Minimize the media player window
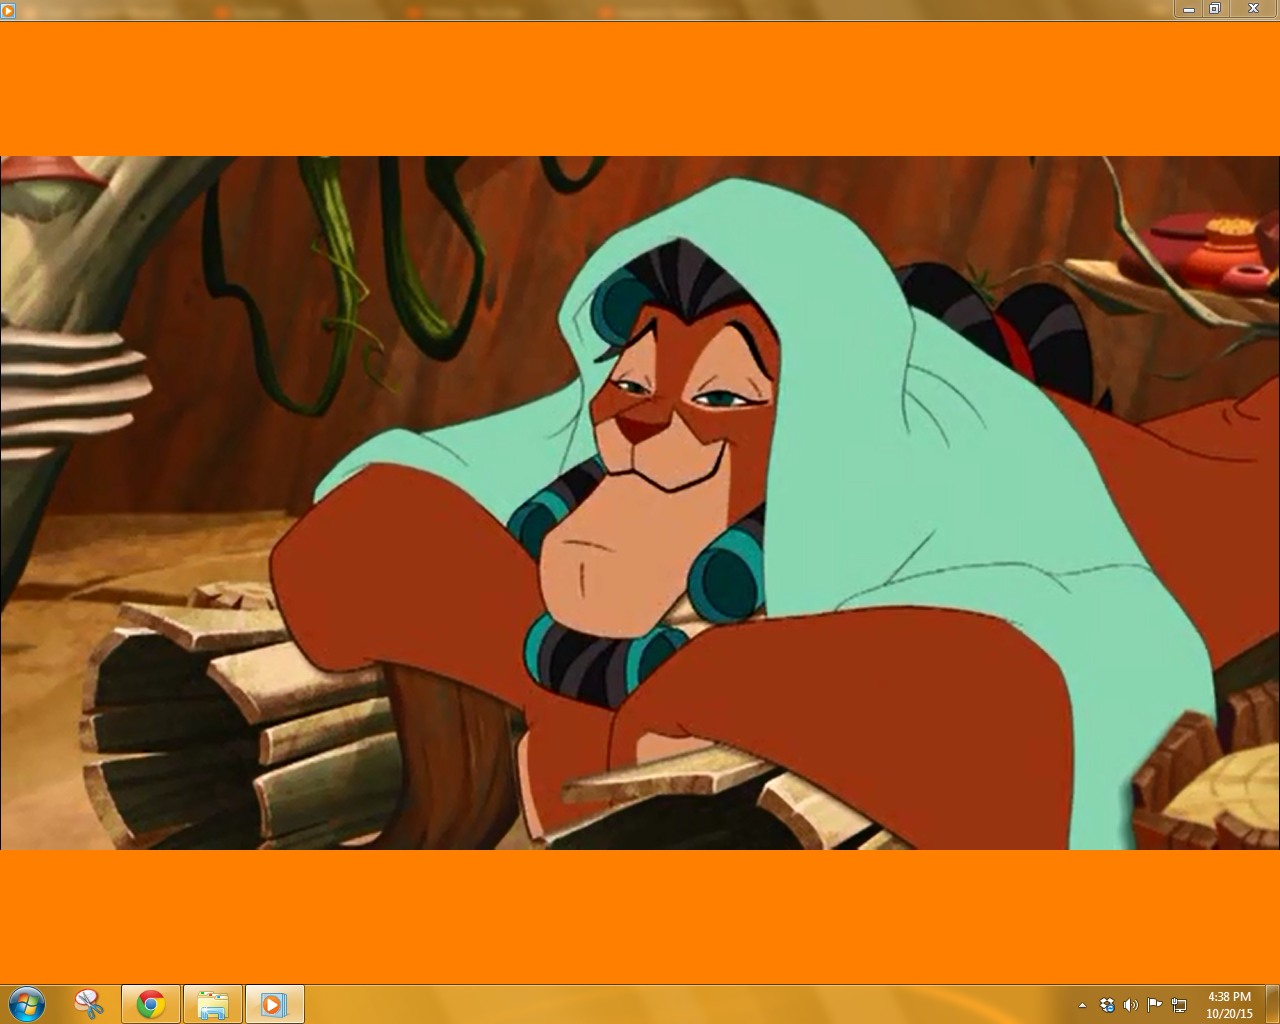This screenshot has height=1024, width=1280. (x=1189, y=9)
